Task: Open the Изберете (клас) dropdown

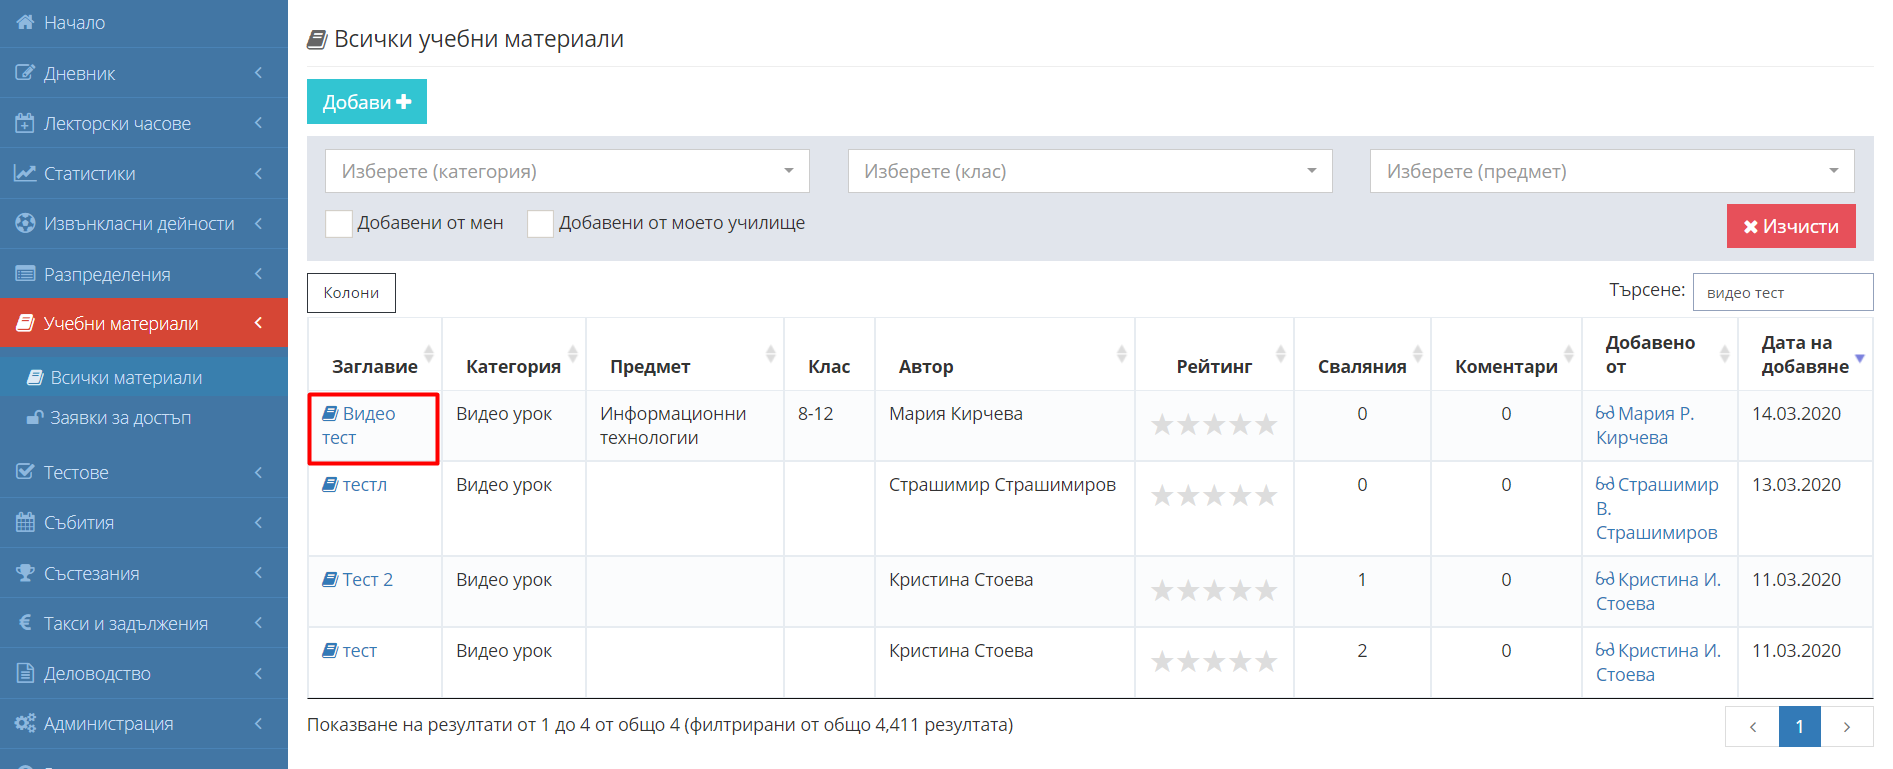Action: [1089, 171]
